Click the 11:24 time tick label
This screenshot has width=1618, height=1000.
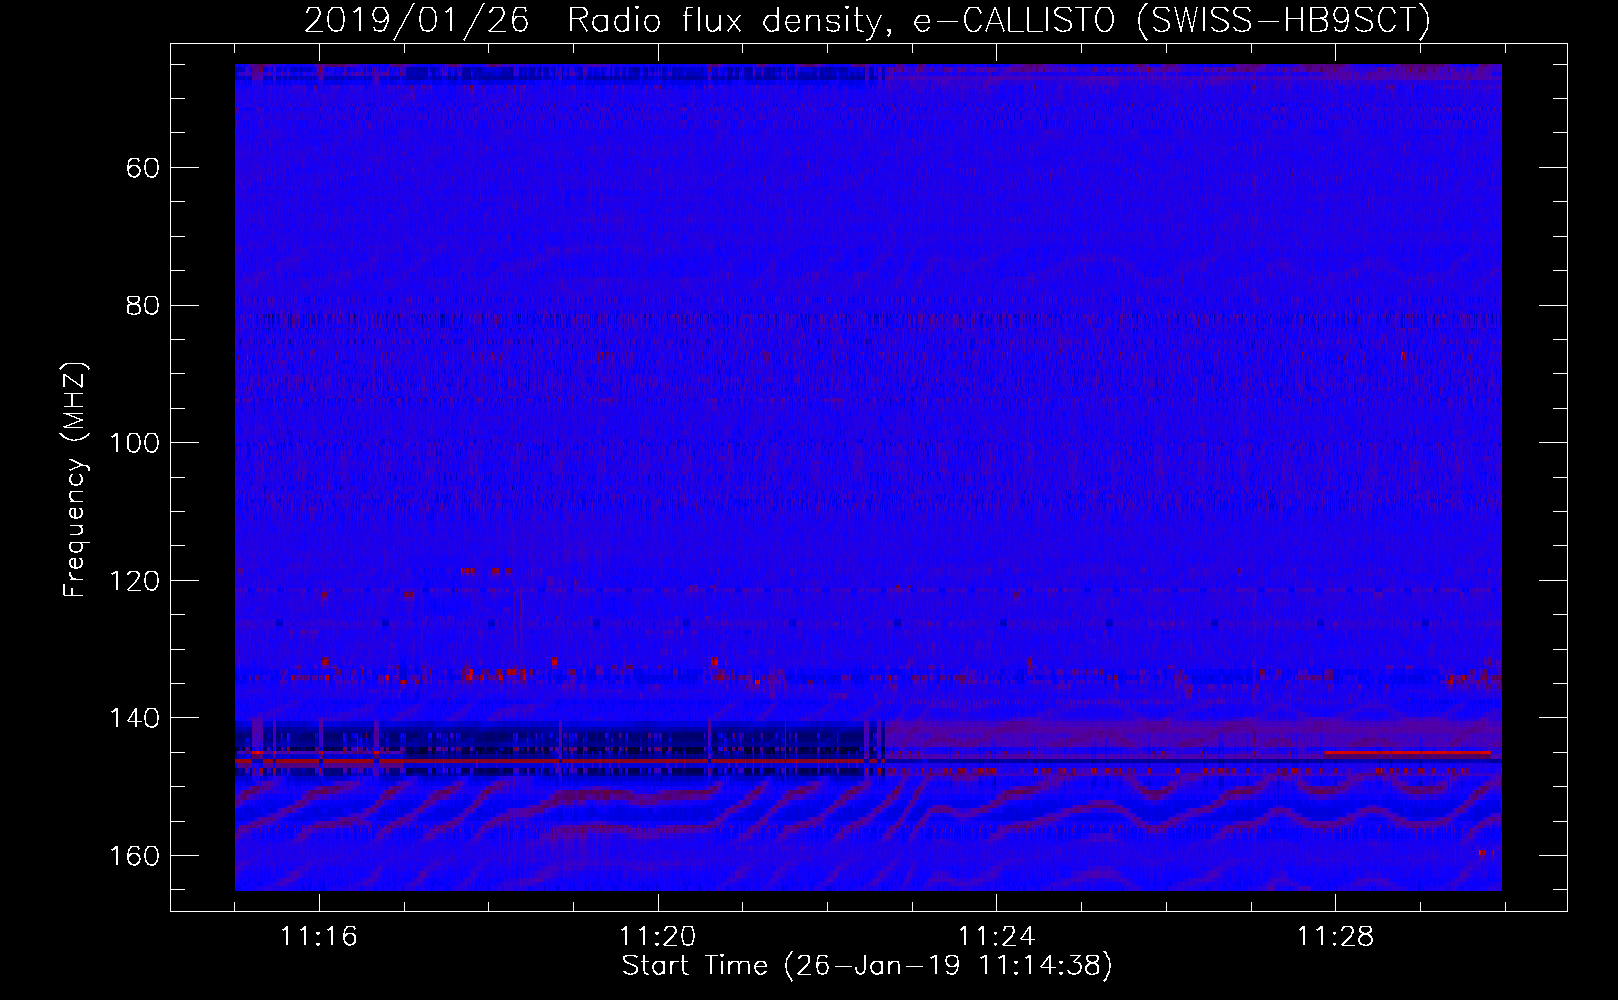996,936
